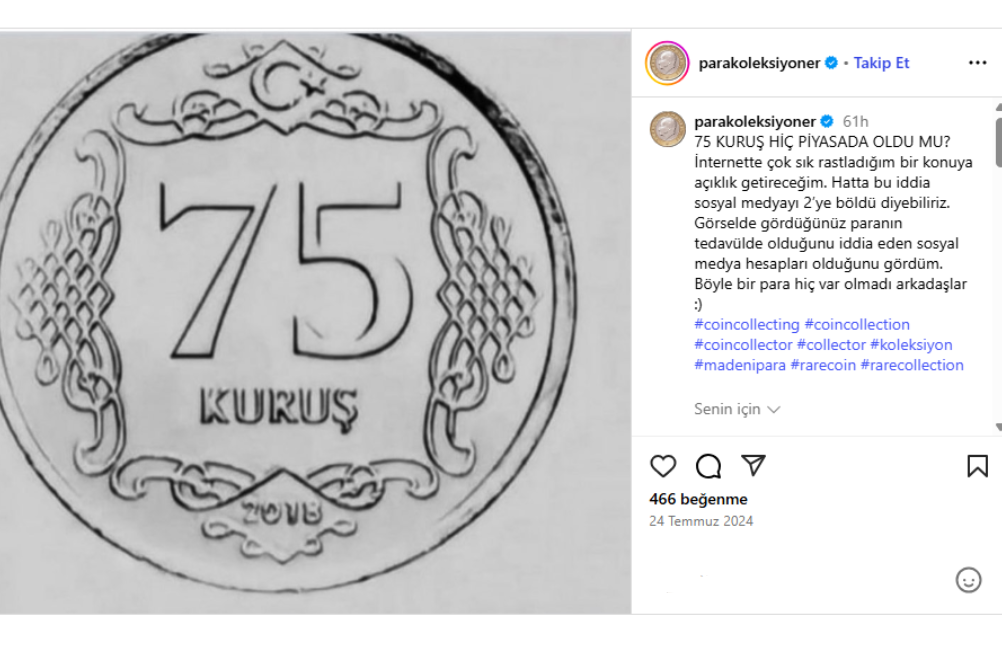This screenshot has height=648, width=1002.
Task: Open comments with the speech bubble icon
Action: 708,466
